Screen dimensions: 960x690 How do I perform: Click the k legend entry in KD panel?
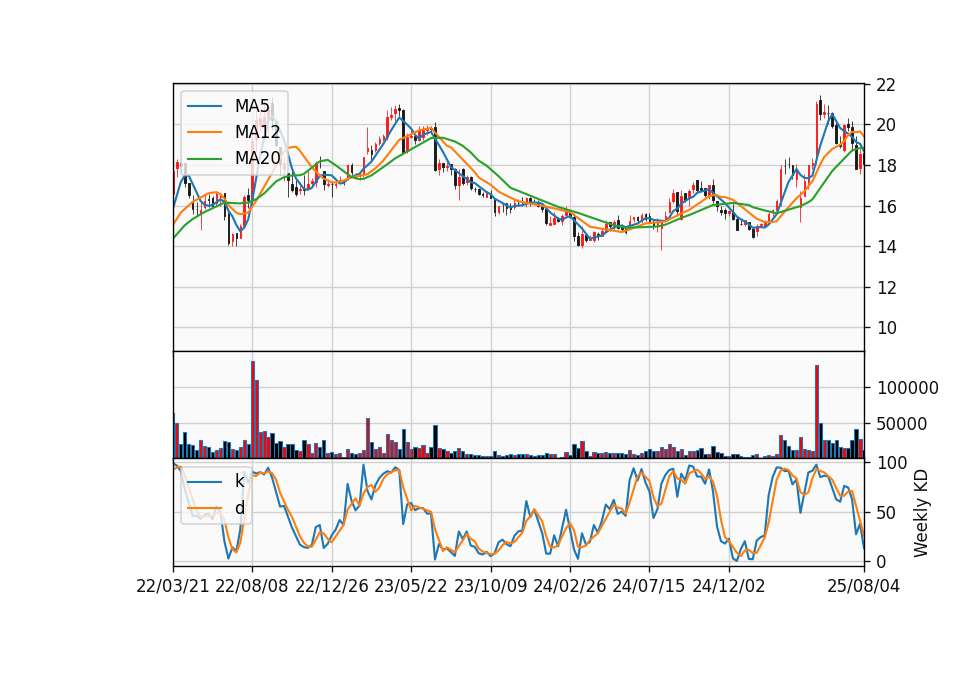tap(239, 481)
